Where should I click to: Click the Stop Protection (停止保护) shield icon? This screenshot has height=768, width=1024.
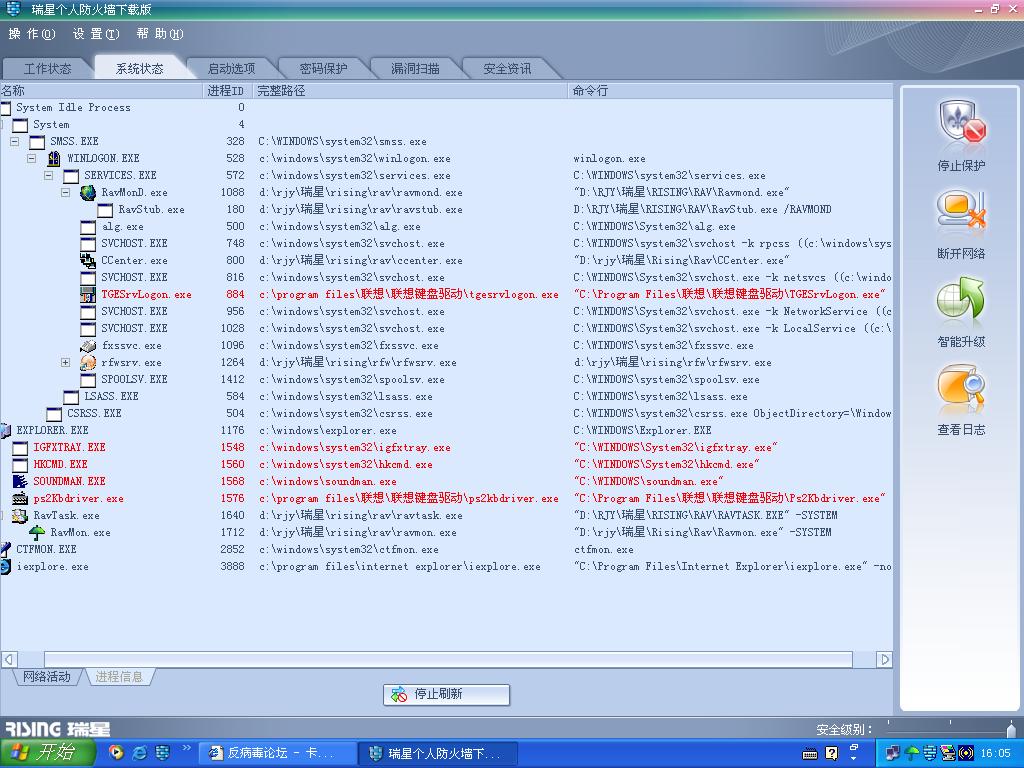pyautogui.click(x=961, y=123)
